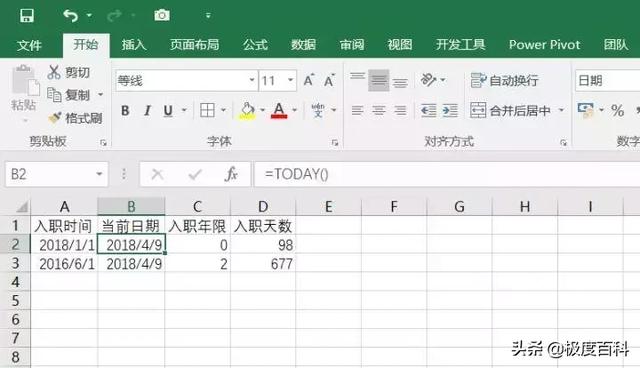Viewport: 640px width, 368px height.
Task: Click 复制 copy button
Action: (69, 95)
